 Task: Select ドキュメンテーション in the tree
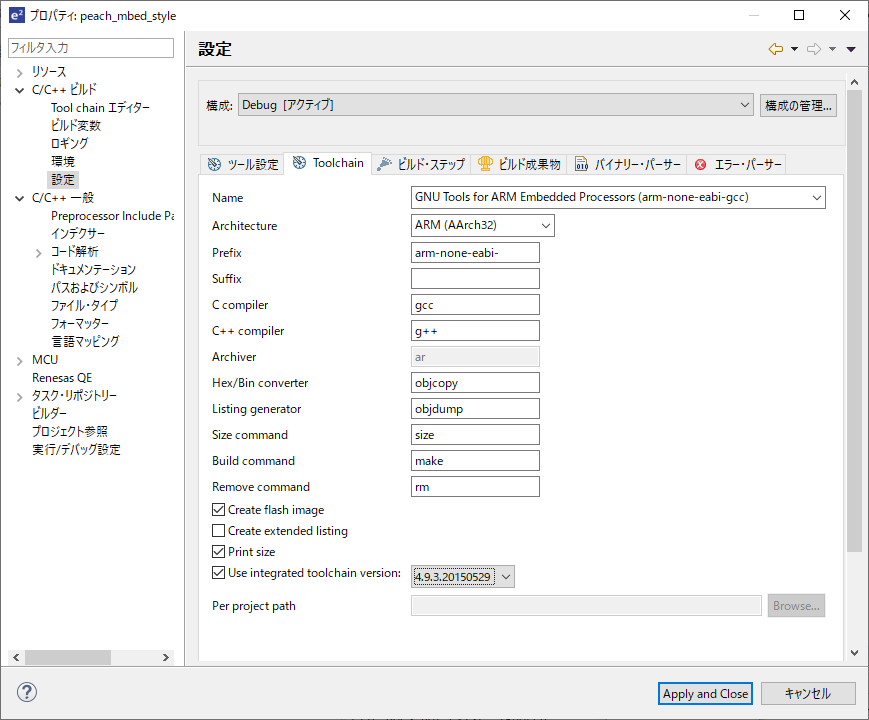pyautogui.click(x=93, y=269)
